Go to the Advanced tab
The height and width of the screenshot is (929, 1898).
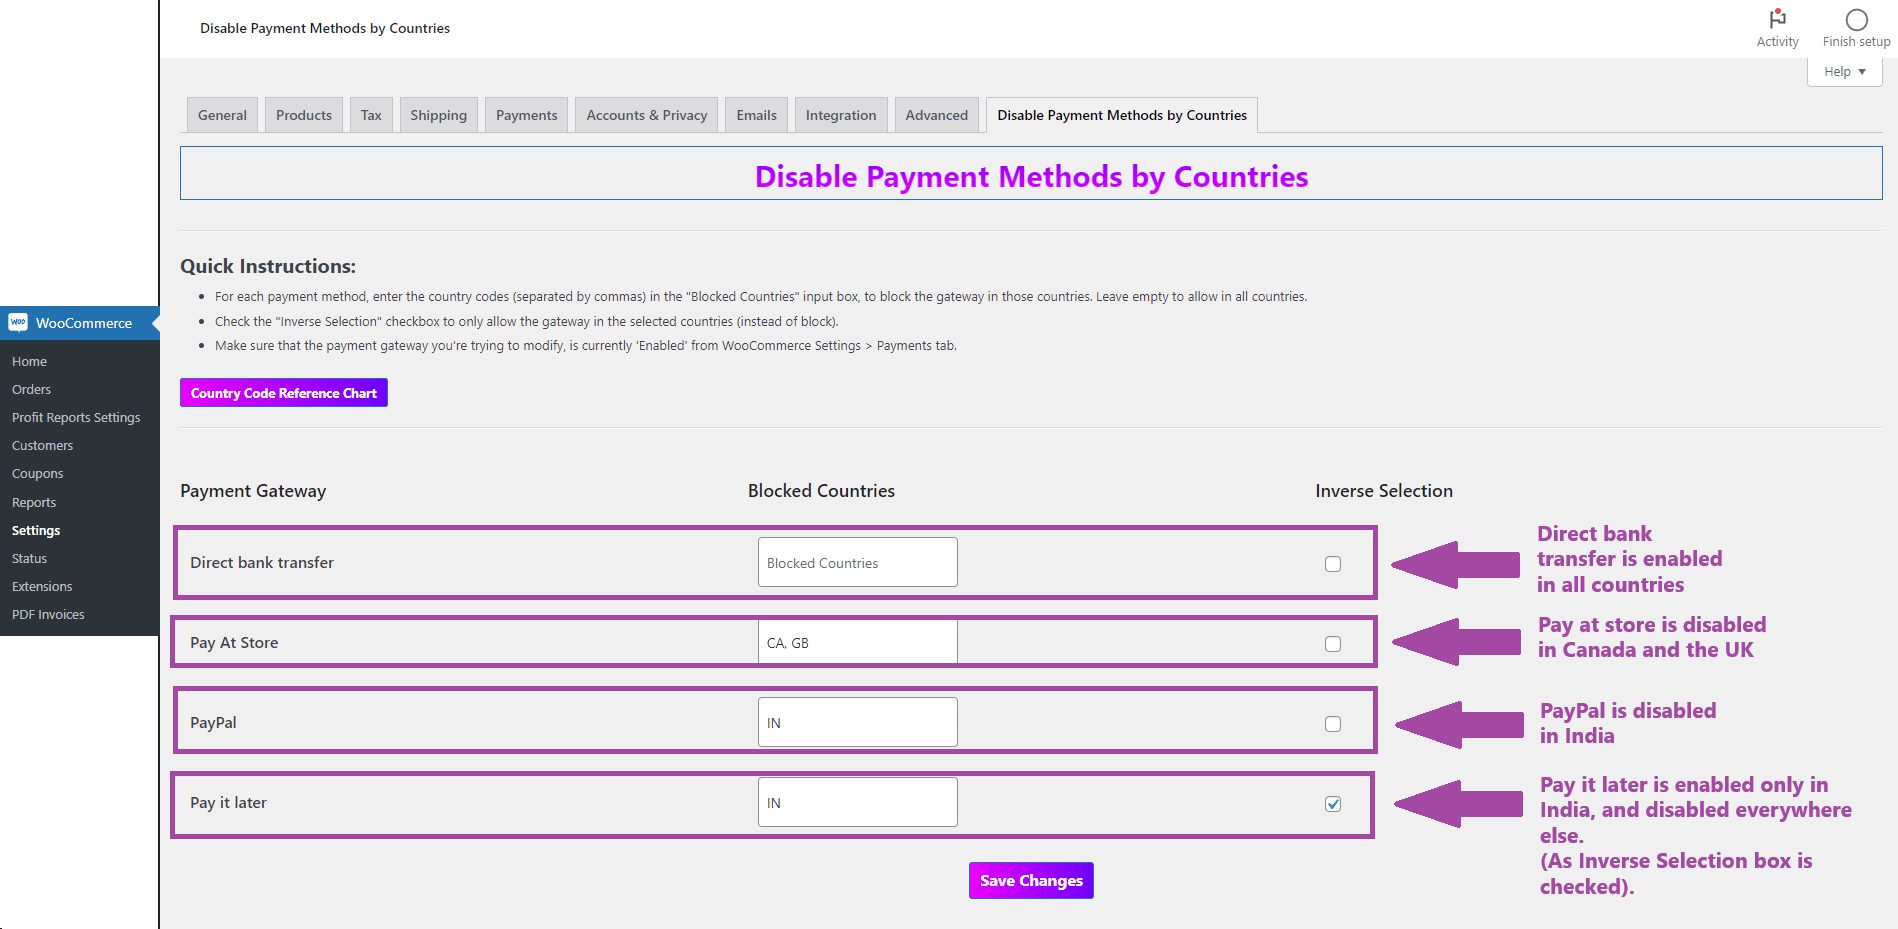point(936,115)
